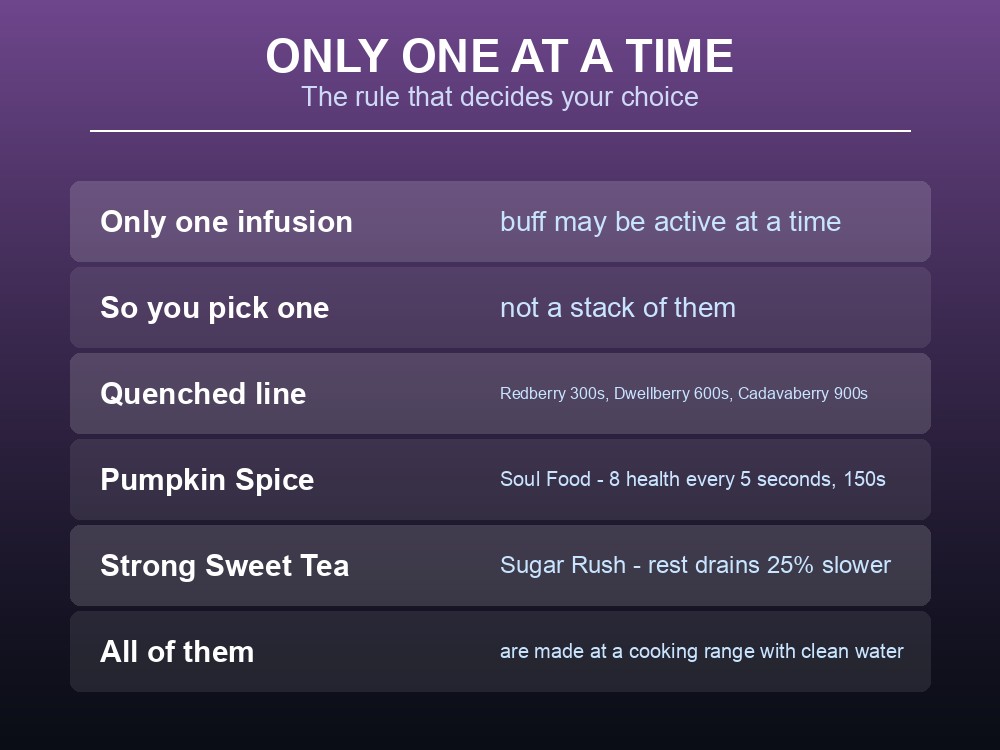Click the 'Pumpkin Spice' row label
This screenshot has width=1000, height=750.
point(207,480)
